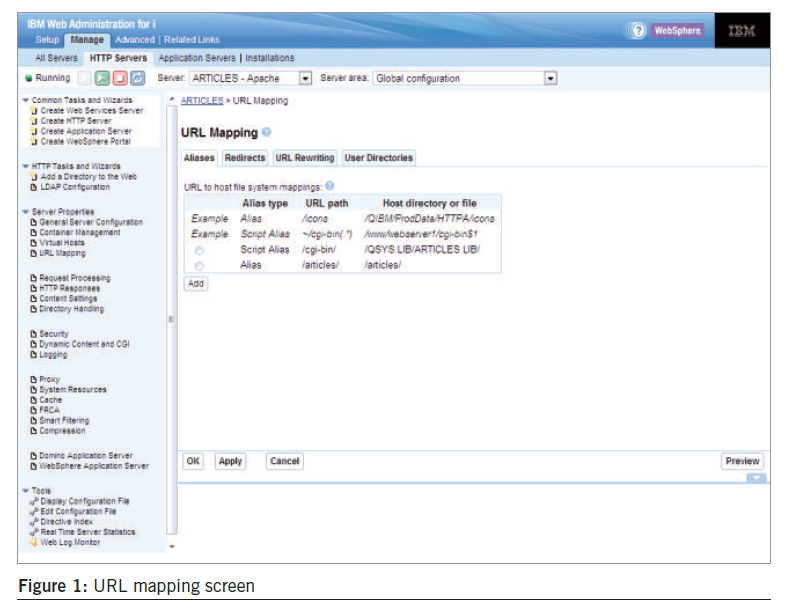The height and width of the screenshot is (609, 787).
Task: Click the Create Web Services Server wizard icon
Action: tap(34, 110)
